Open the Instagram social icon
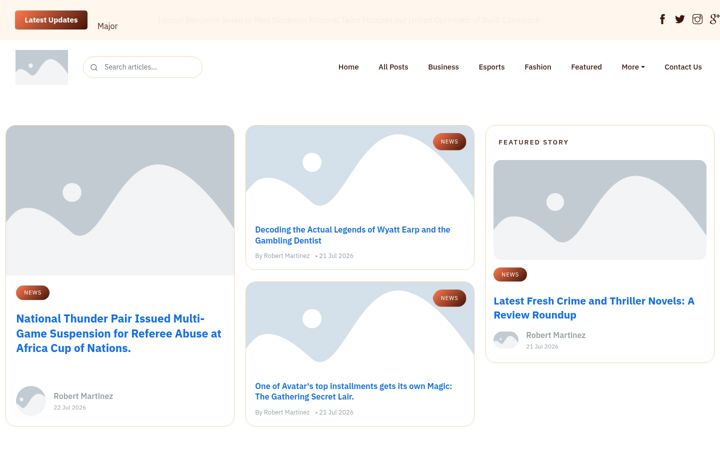 pos(697,19)
